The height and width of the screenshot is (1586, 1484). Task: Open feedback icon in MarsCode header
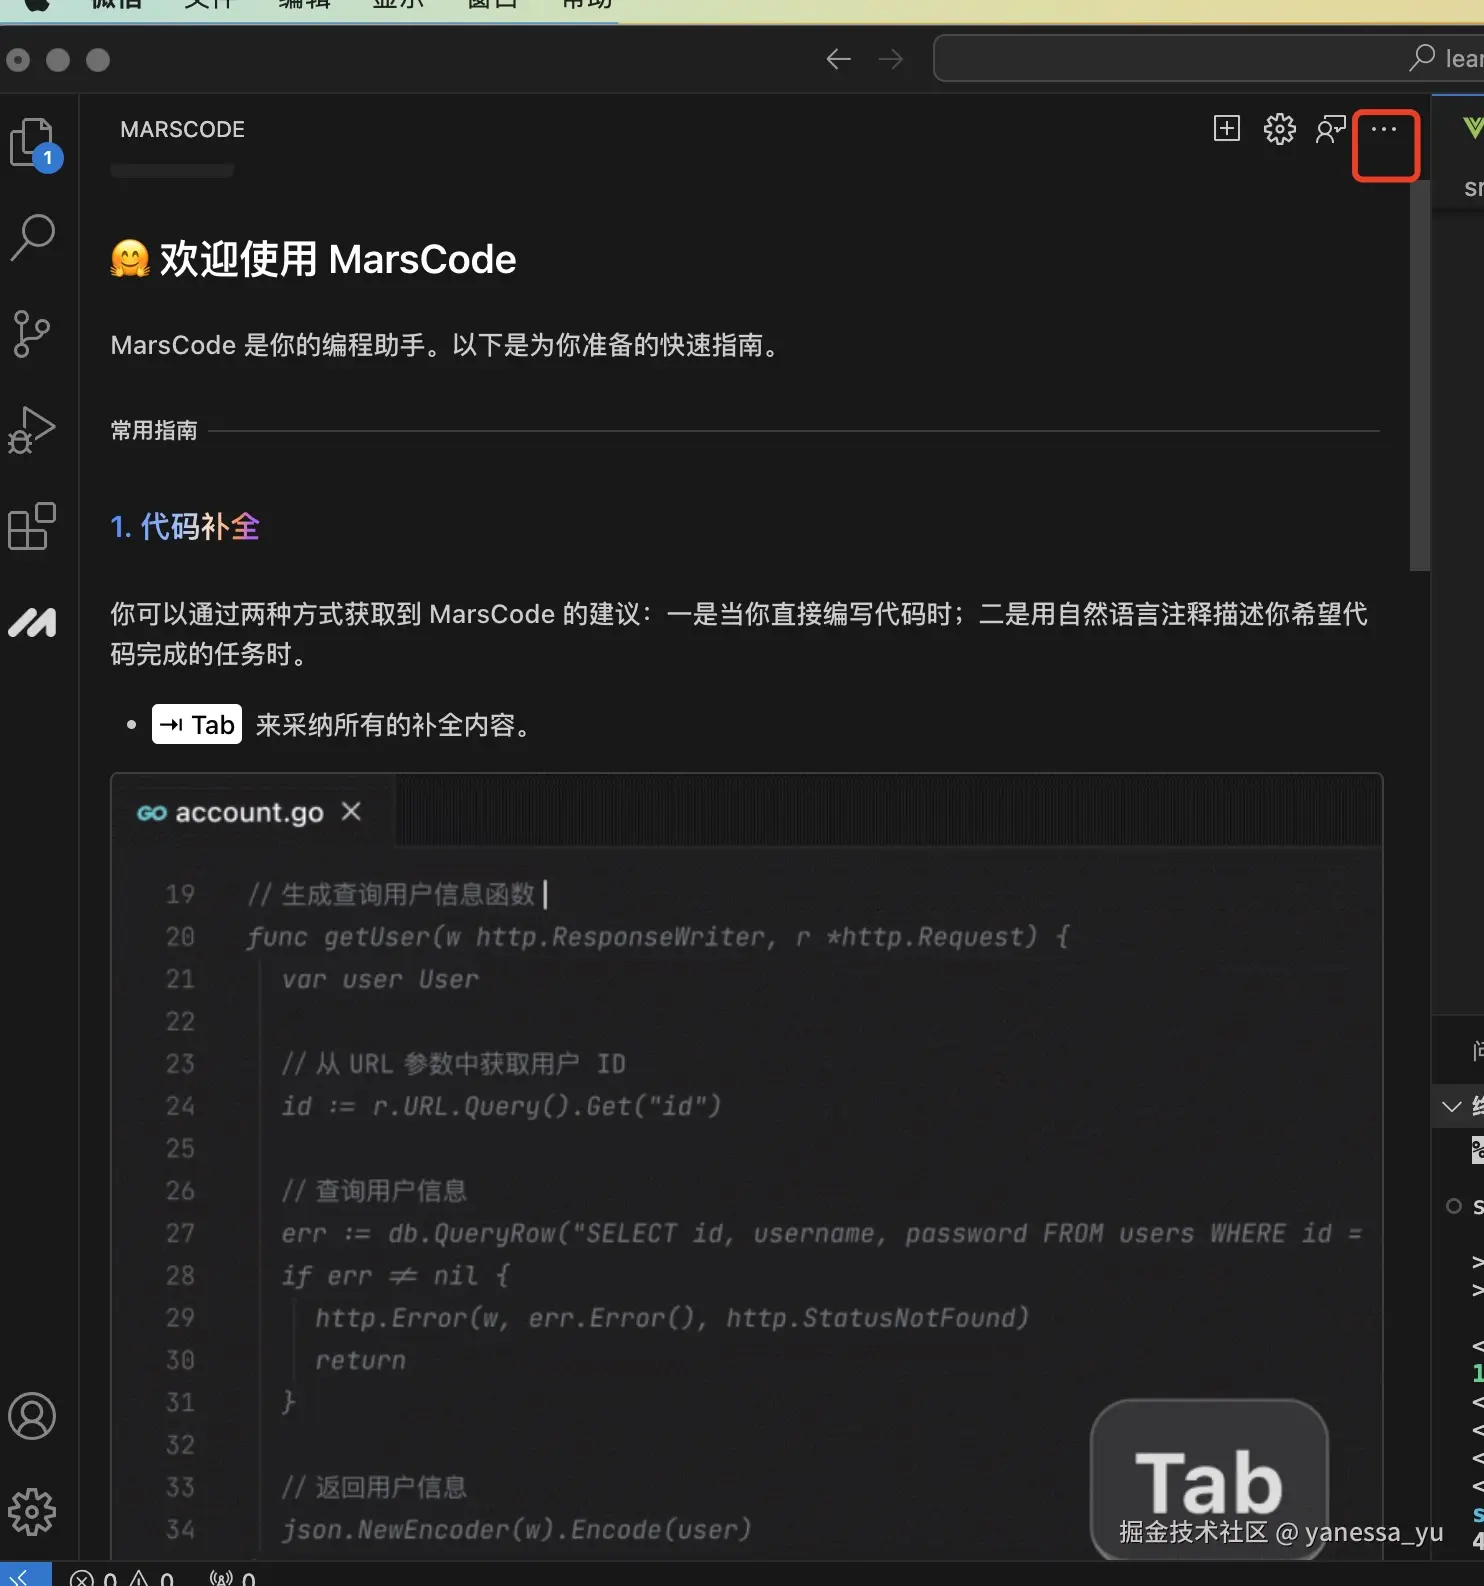(x=1331, y=129)
